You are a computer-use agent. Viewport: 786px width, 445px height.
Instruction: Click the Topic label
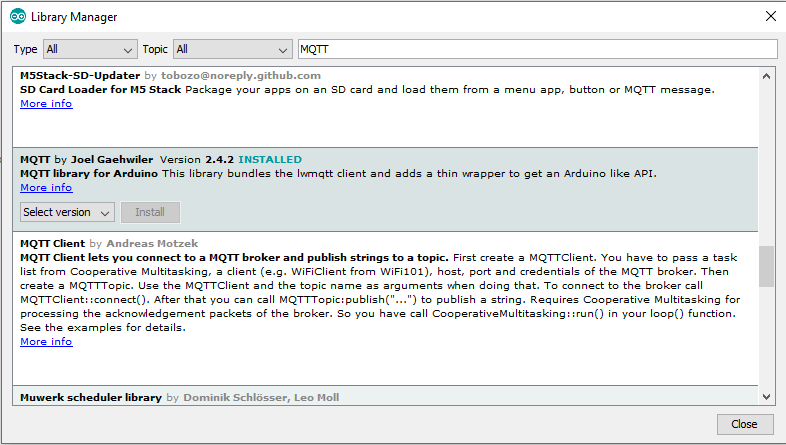(155, 49)
